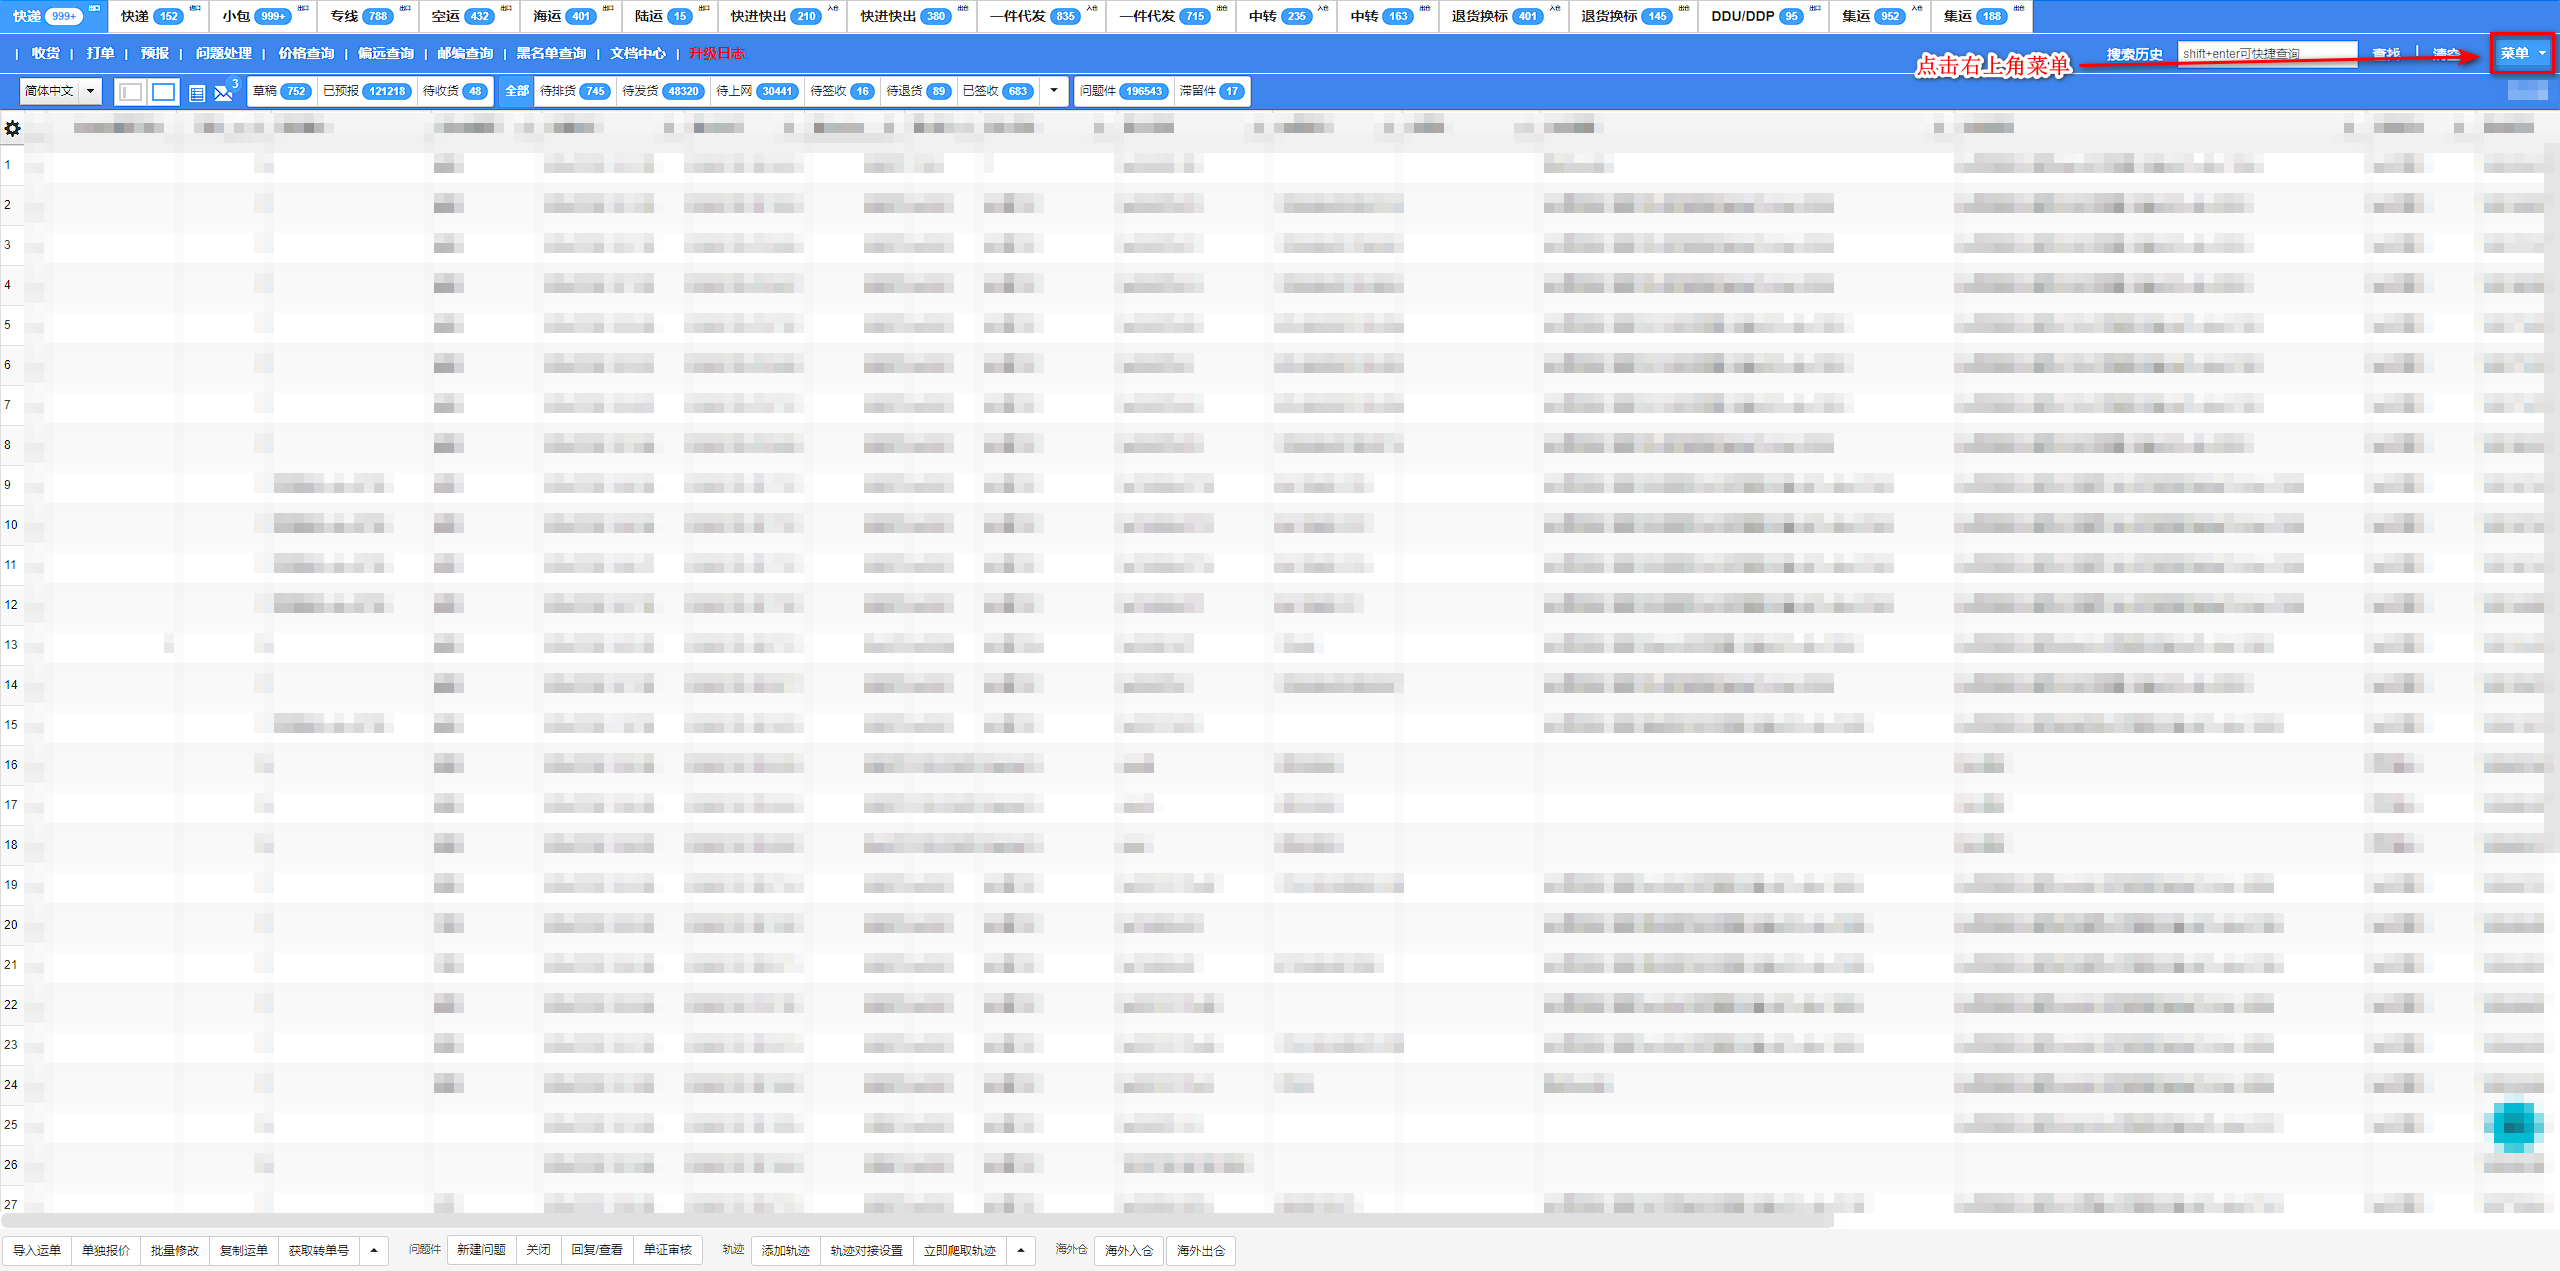
Task: Open 邮编查询
Action: pyautogui.click(x=465, y=53)
